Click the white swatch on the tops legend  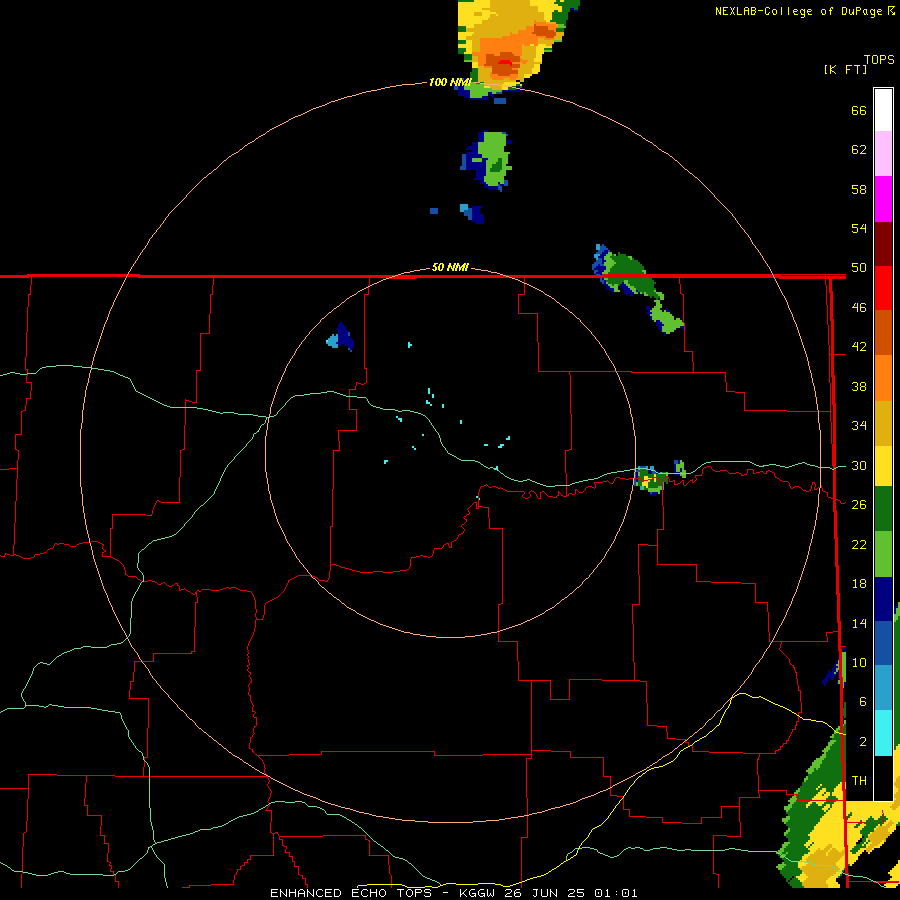883,110
